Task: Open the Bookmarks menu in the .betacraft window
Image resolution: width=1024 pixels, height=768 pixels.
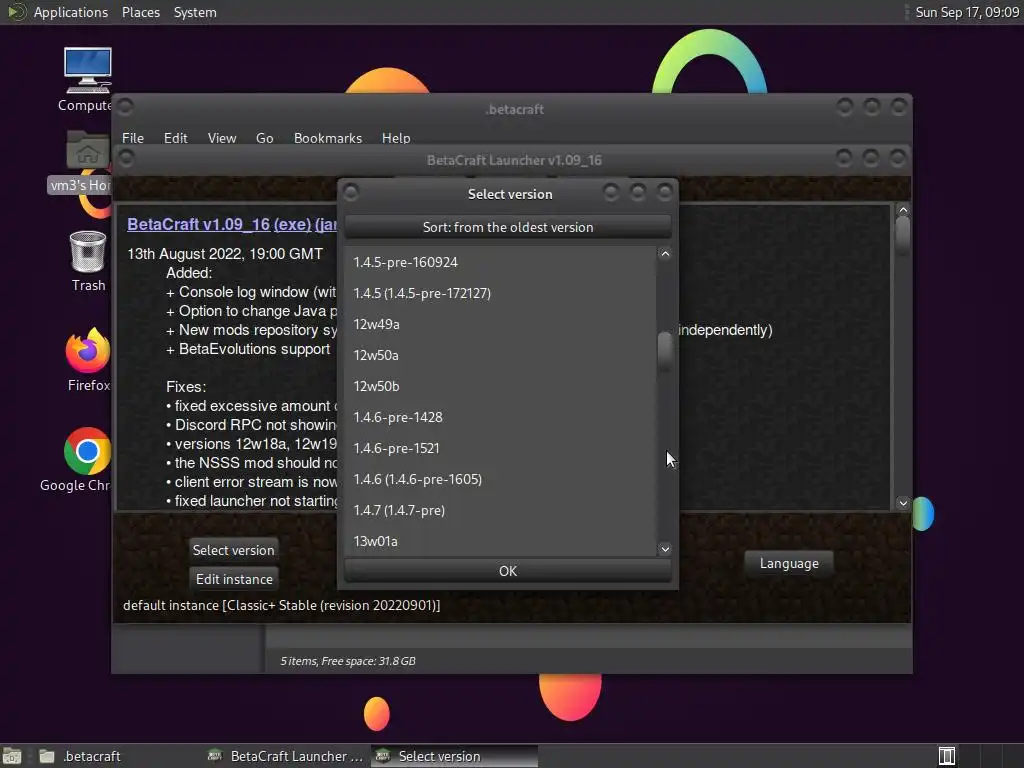Action: (x=327, y=138)
